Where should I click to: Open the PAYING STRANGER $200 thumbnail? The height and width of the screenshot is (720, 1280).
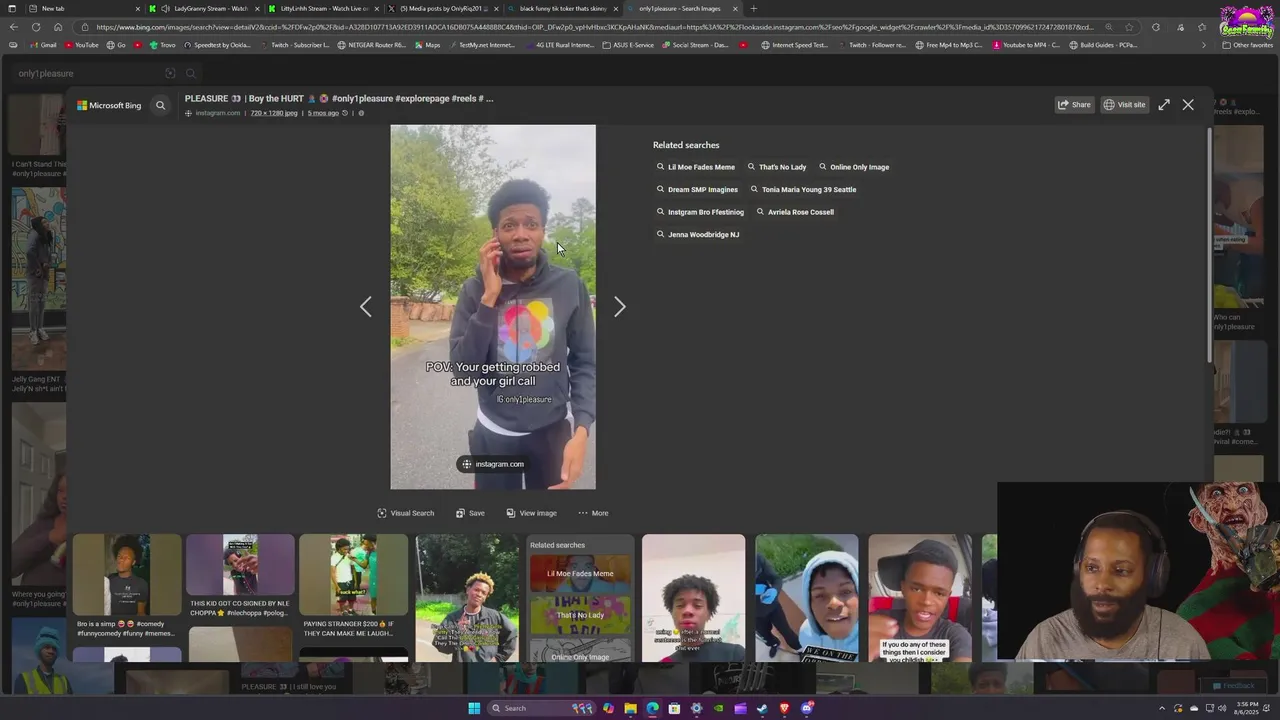(x=353, y=575)
